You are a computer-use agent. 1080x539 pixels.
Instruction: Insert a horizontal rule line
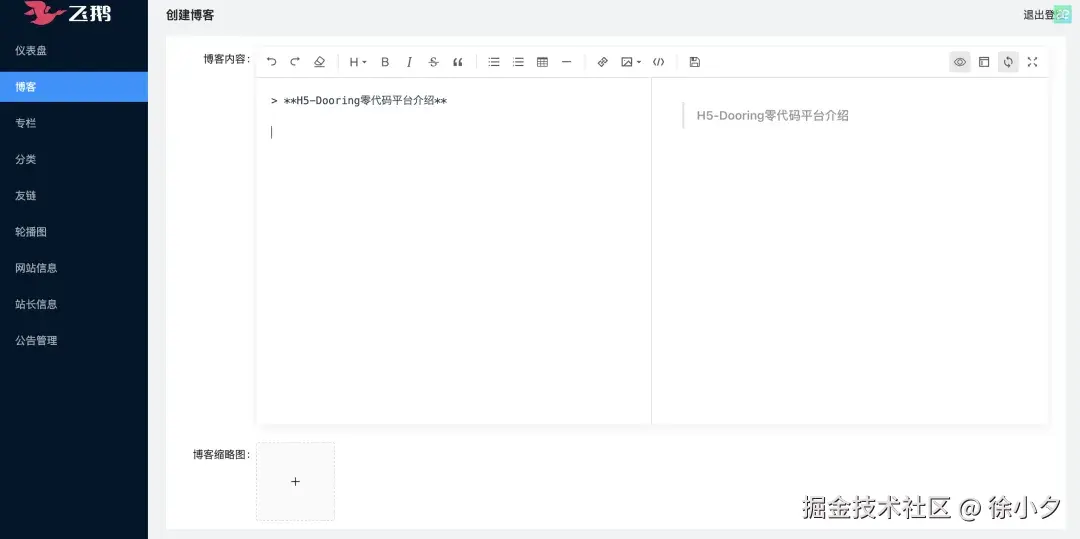566,62
